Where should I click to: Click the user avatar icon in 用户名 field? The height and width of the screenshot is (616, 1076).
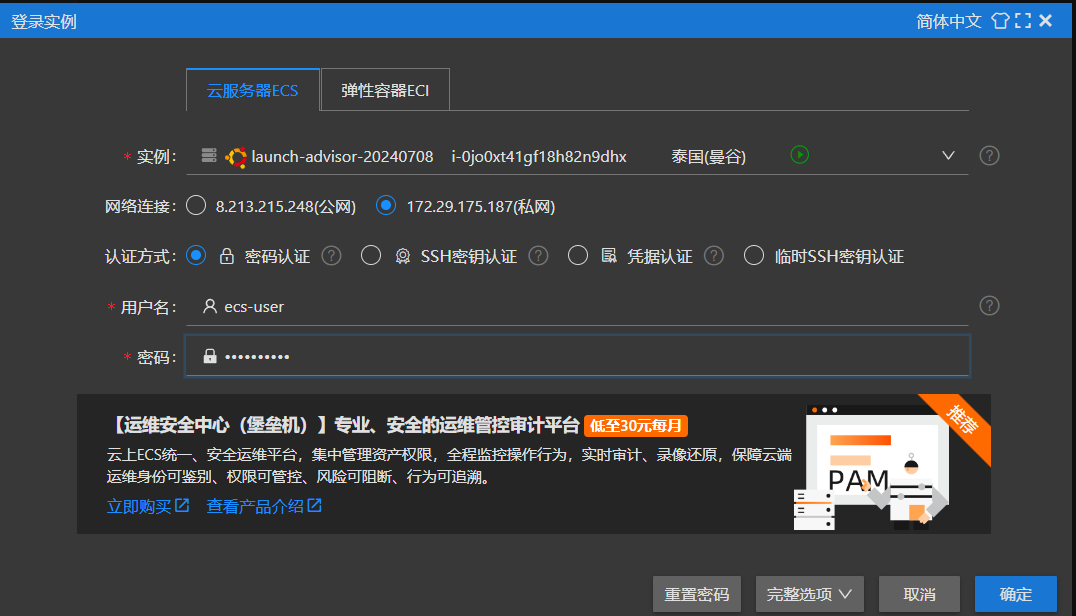pos(210,306)
